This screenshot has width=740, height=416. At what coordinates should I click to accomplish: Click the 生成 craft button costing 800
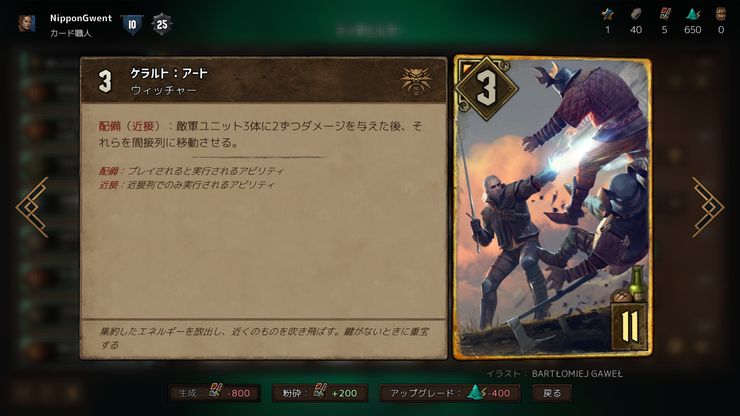coord(215,393)
